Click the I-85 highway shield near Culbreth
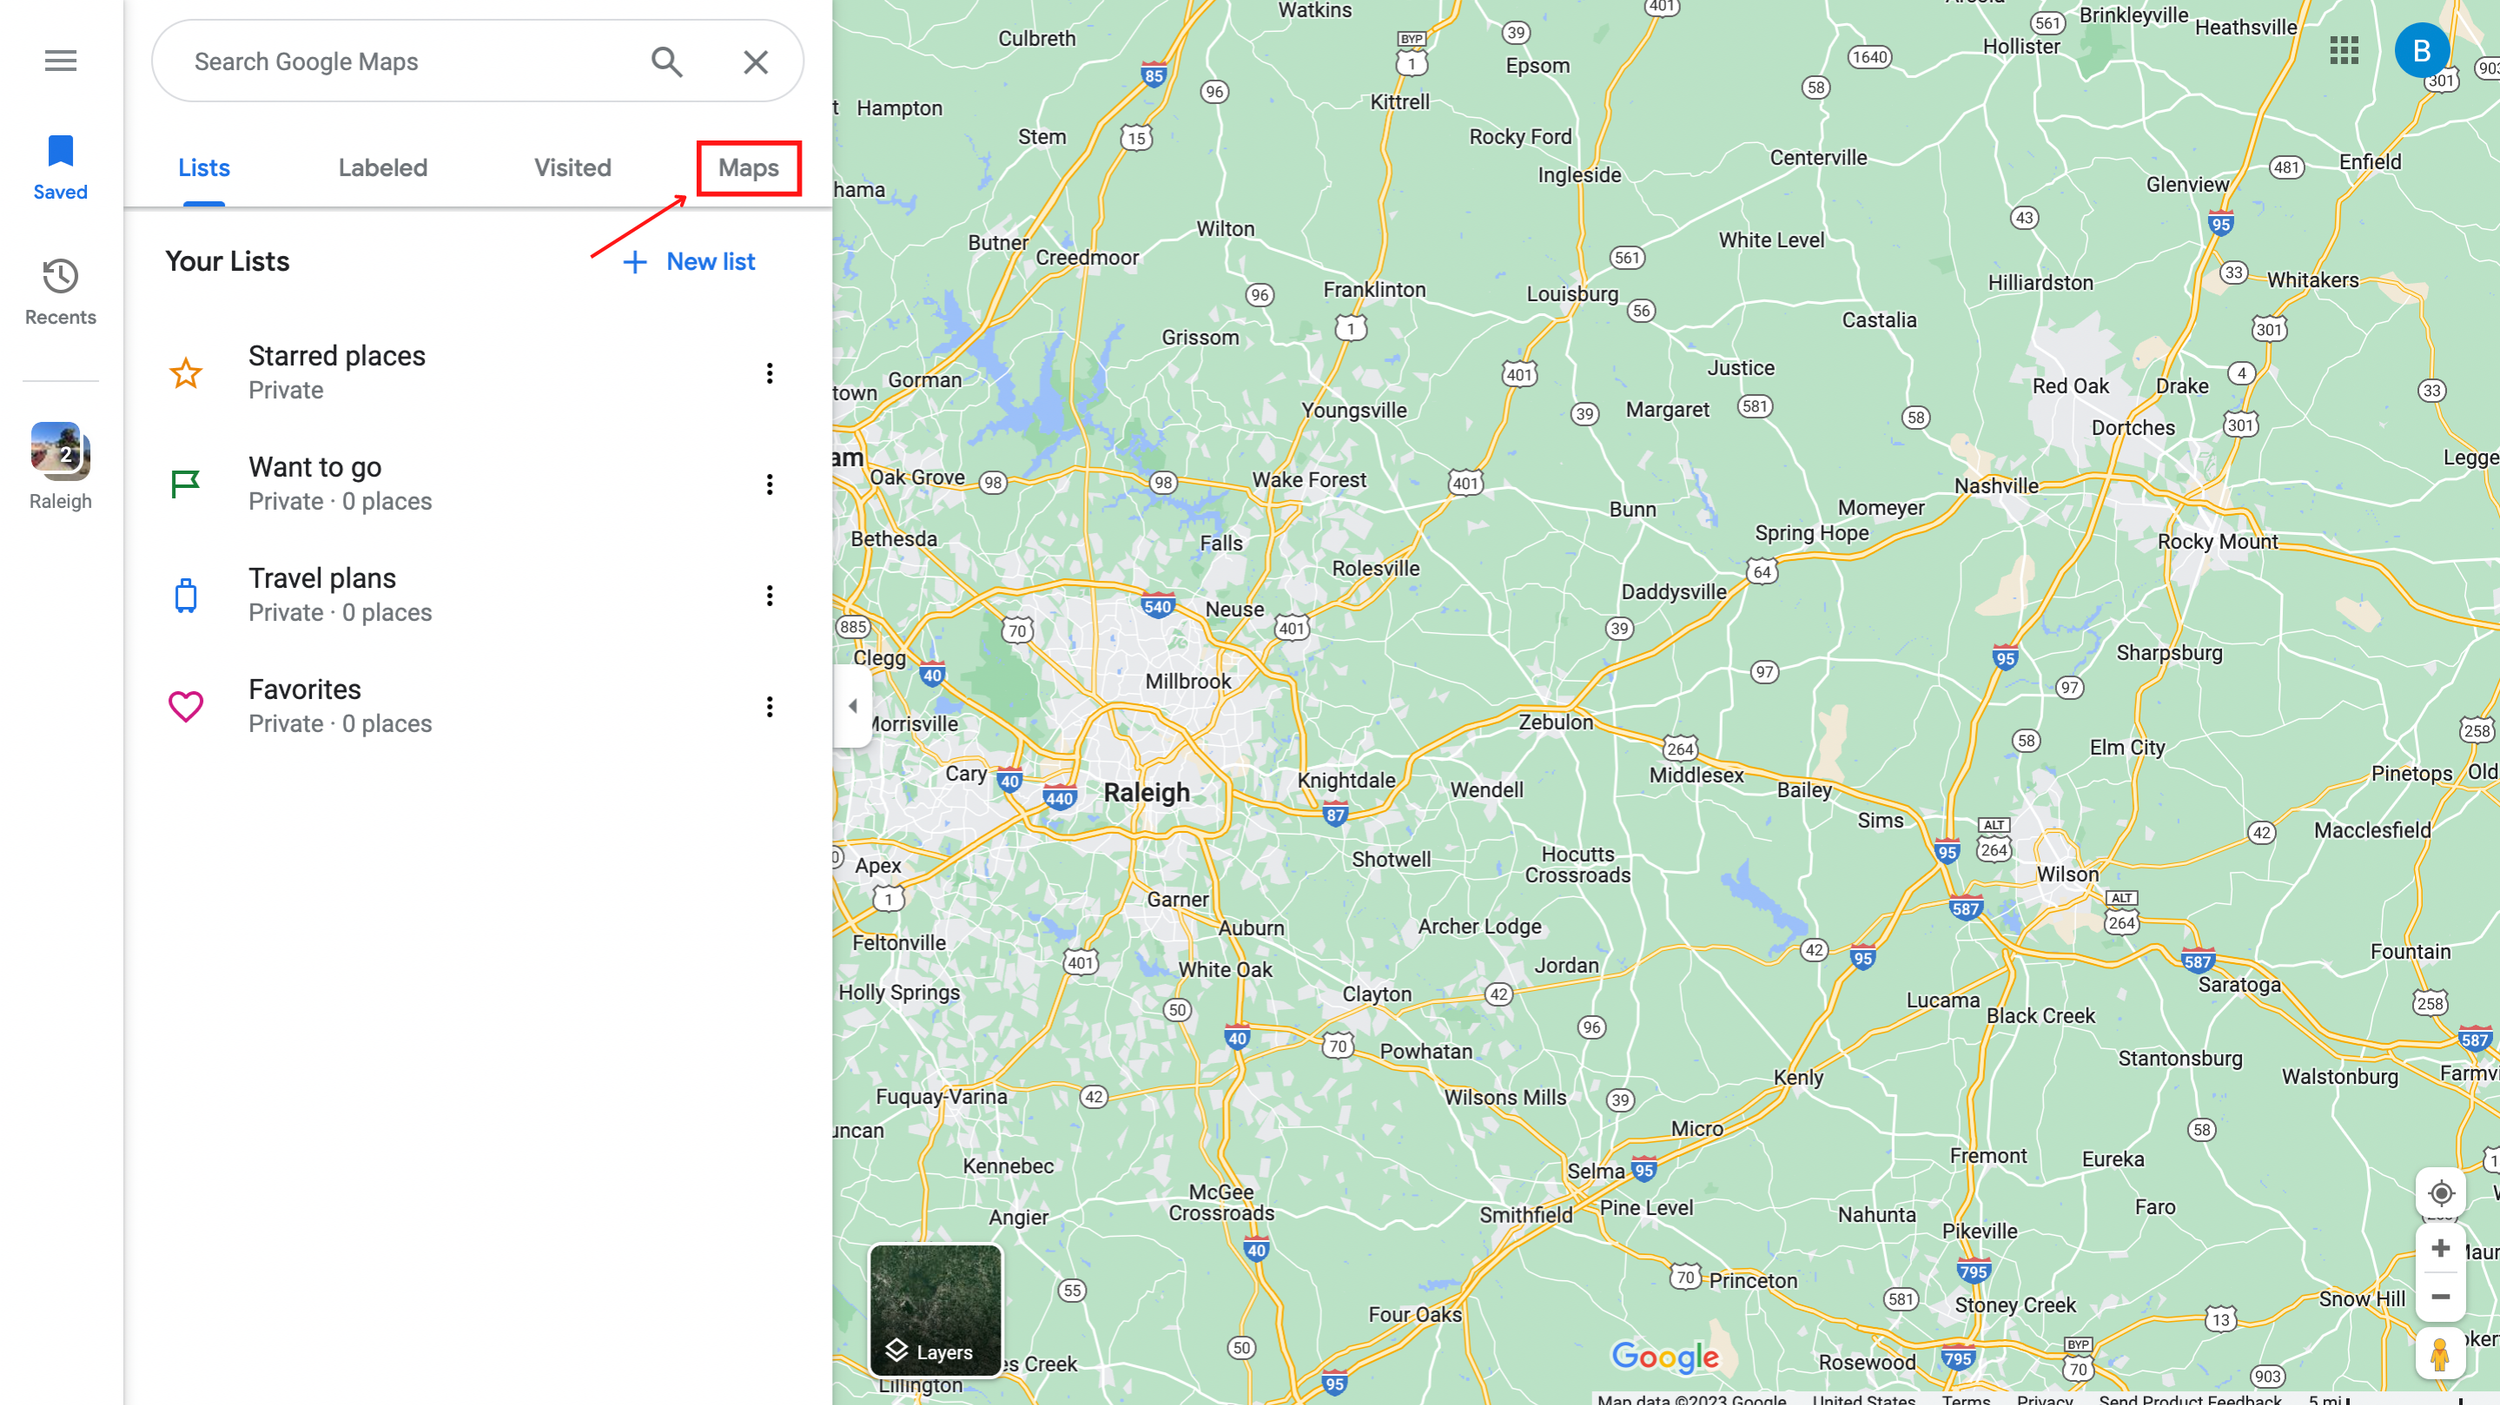2500x1405 pixels. pyautogui.click(x=1153, y=74)
